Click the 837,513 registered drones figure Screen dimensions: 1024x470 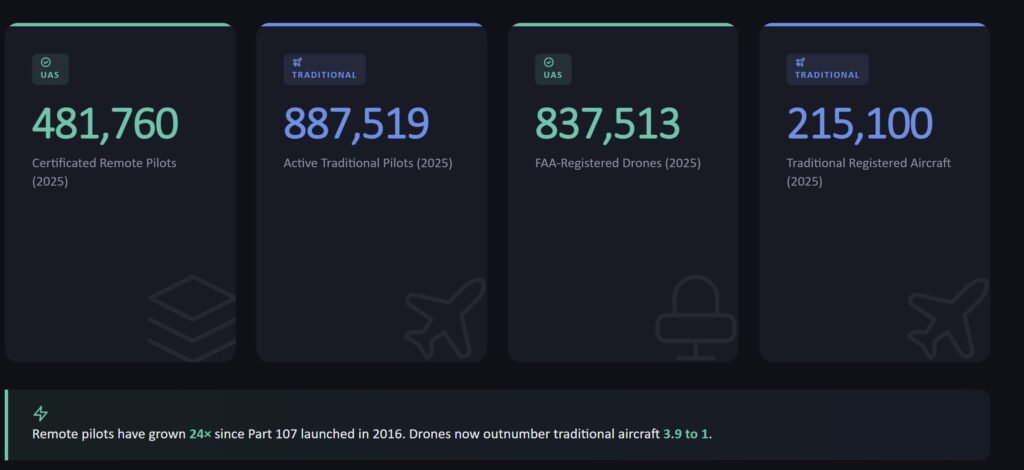607,123
